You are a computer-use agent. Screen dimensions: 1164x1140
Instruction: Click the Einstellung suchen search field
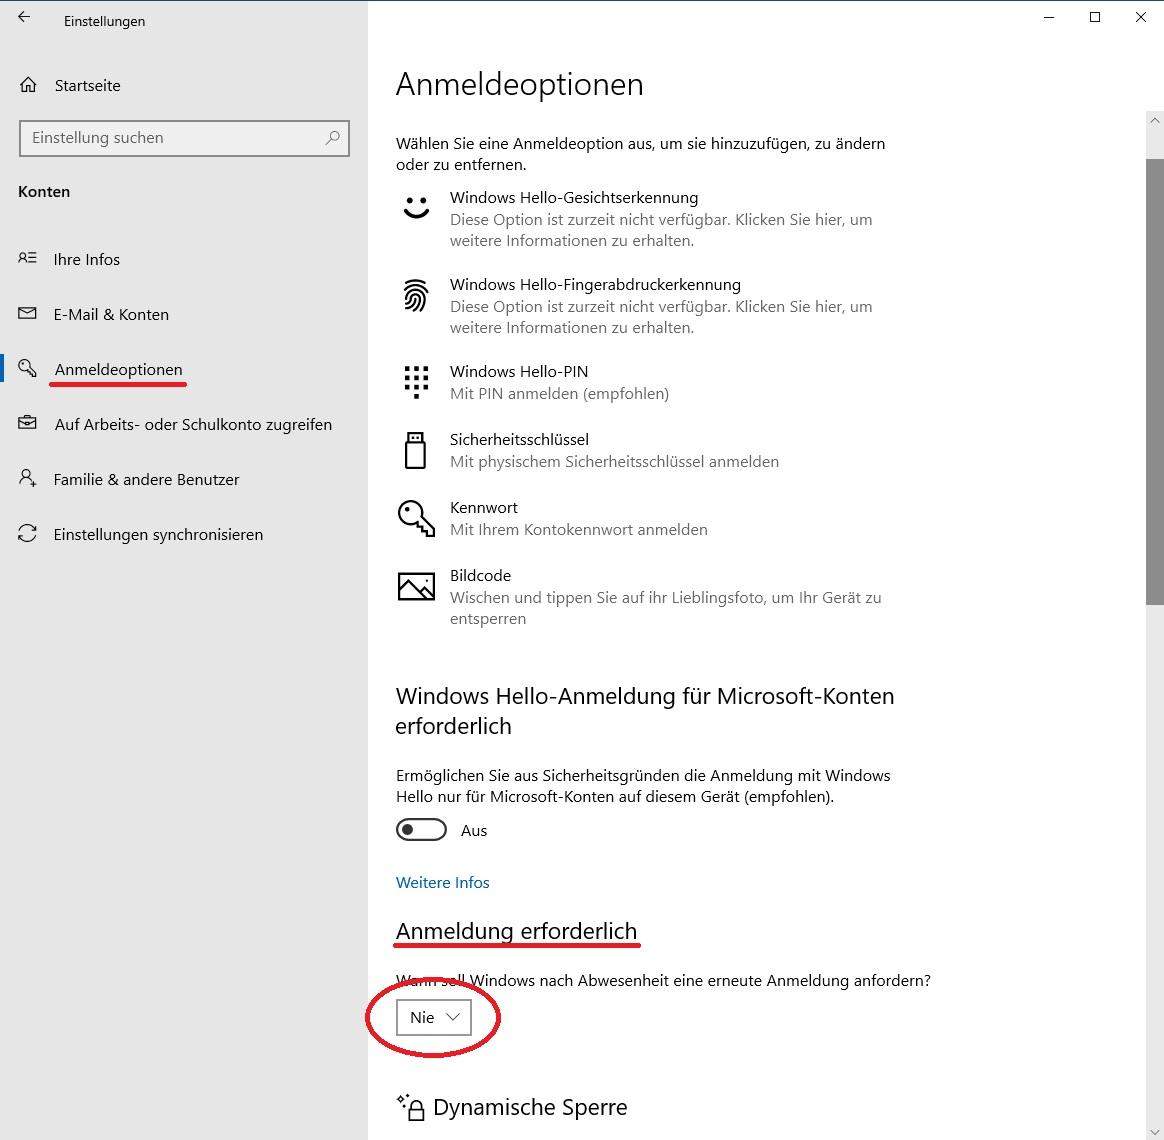(x=184, y=138)
